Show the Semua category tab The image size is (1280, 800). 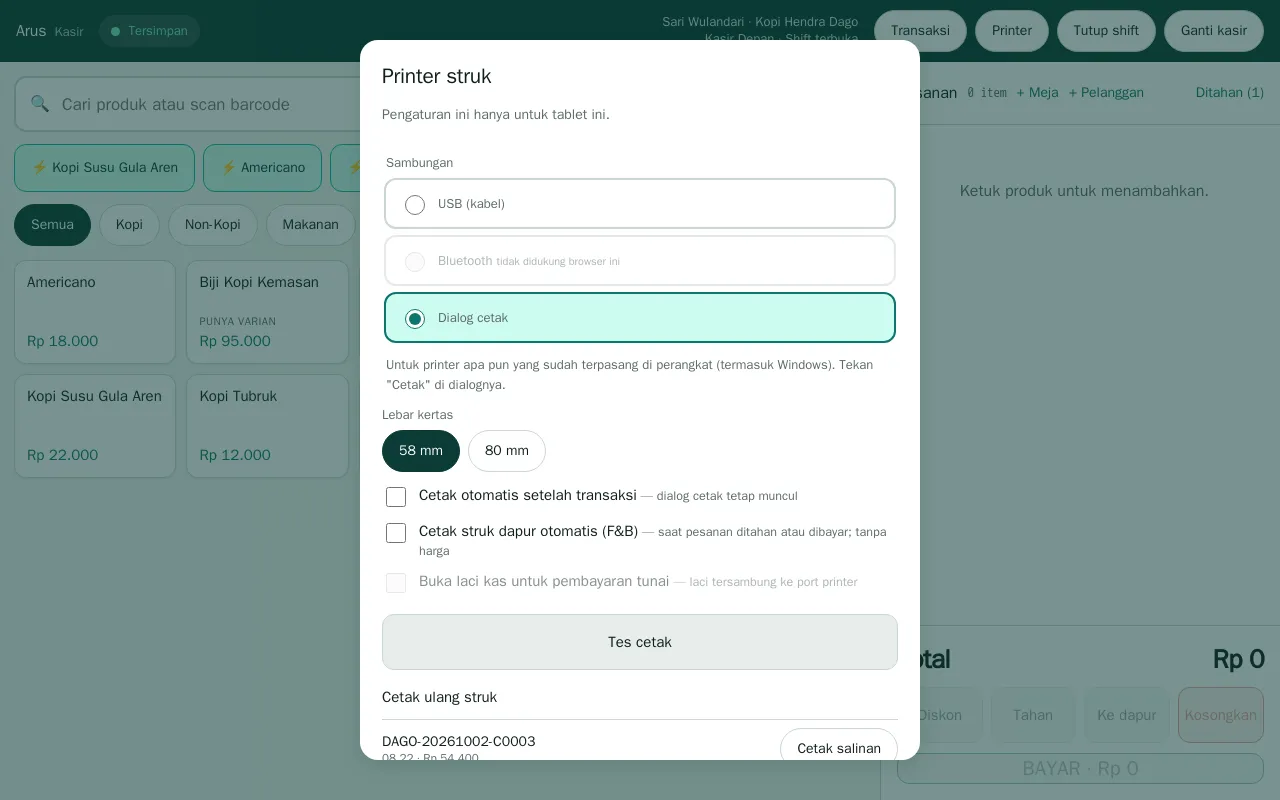coord(52,225)
